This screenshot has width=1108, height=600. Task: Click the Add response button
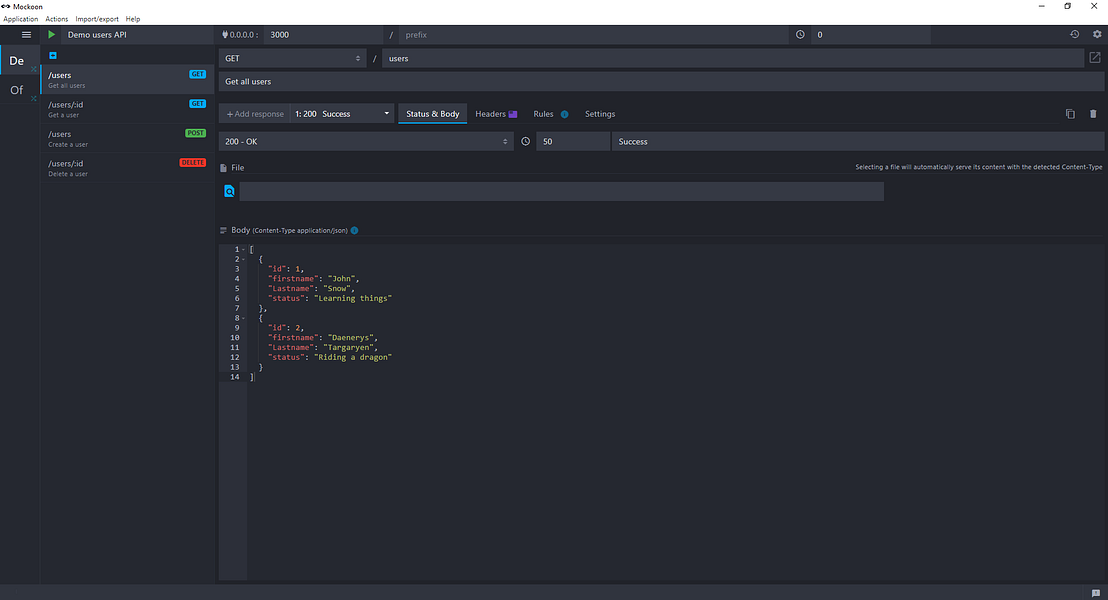(254, 114)
